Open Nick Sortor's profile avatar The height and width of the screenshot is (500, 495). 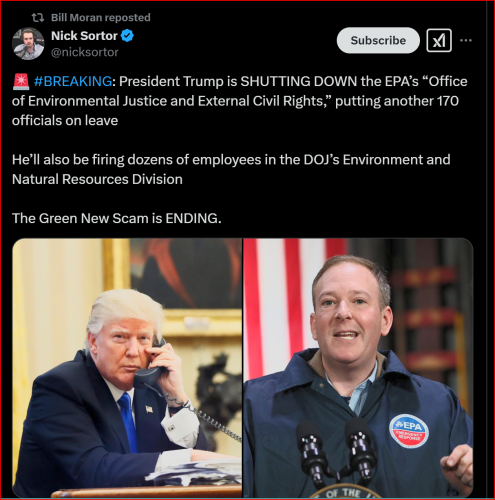click(28, 44)
